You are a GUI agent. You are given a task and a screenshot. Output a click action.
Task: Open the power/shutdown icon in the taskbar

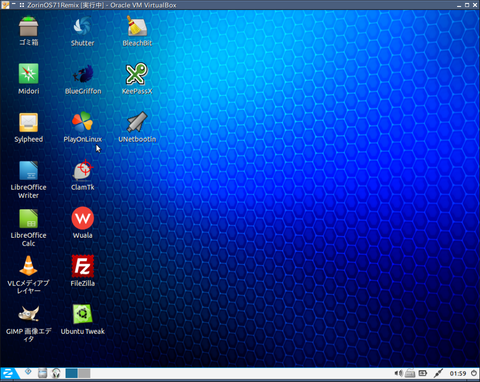[x=474, y=373]
